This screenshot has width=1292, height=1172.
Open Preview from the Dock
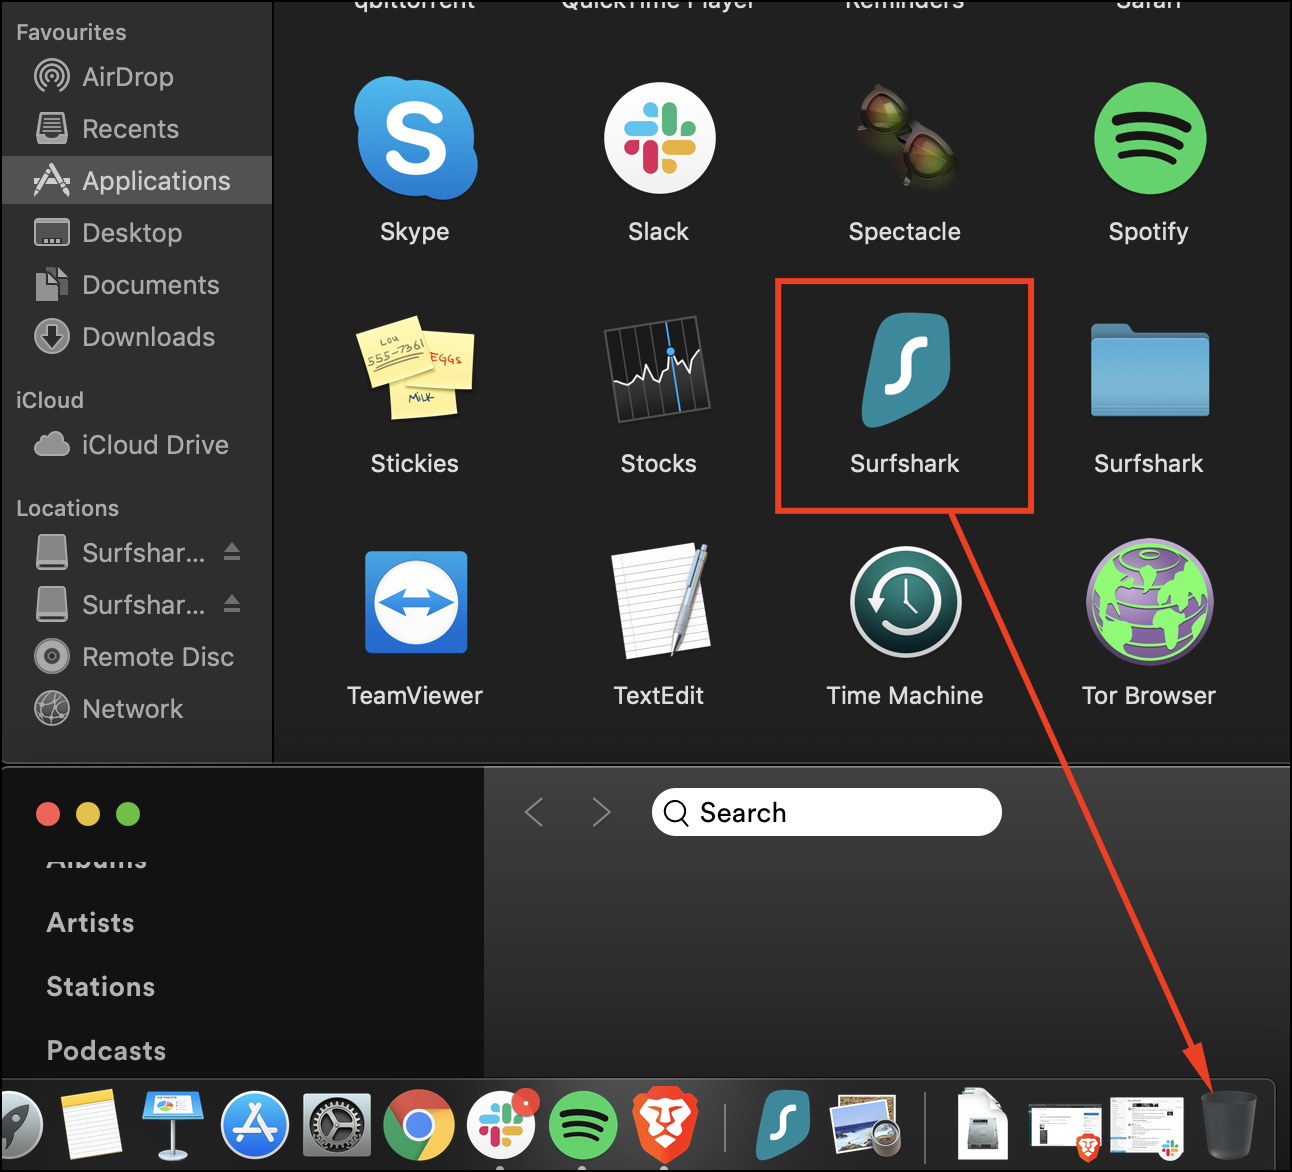866,1125
